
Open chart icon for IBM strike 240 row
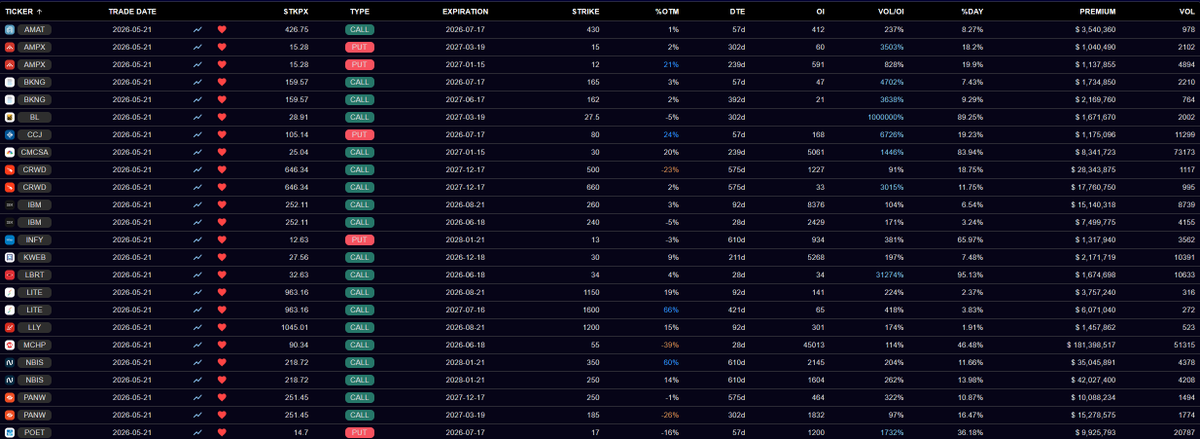pyautogui.click(x=198, y=222)
